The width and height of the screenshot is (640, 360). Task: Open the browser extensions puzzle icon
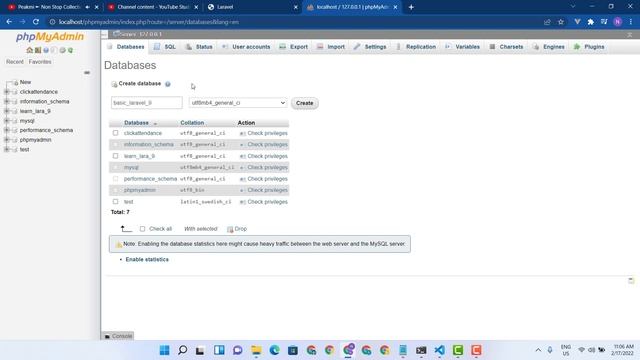pos(591,22)
